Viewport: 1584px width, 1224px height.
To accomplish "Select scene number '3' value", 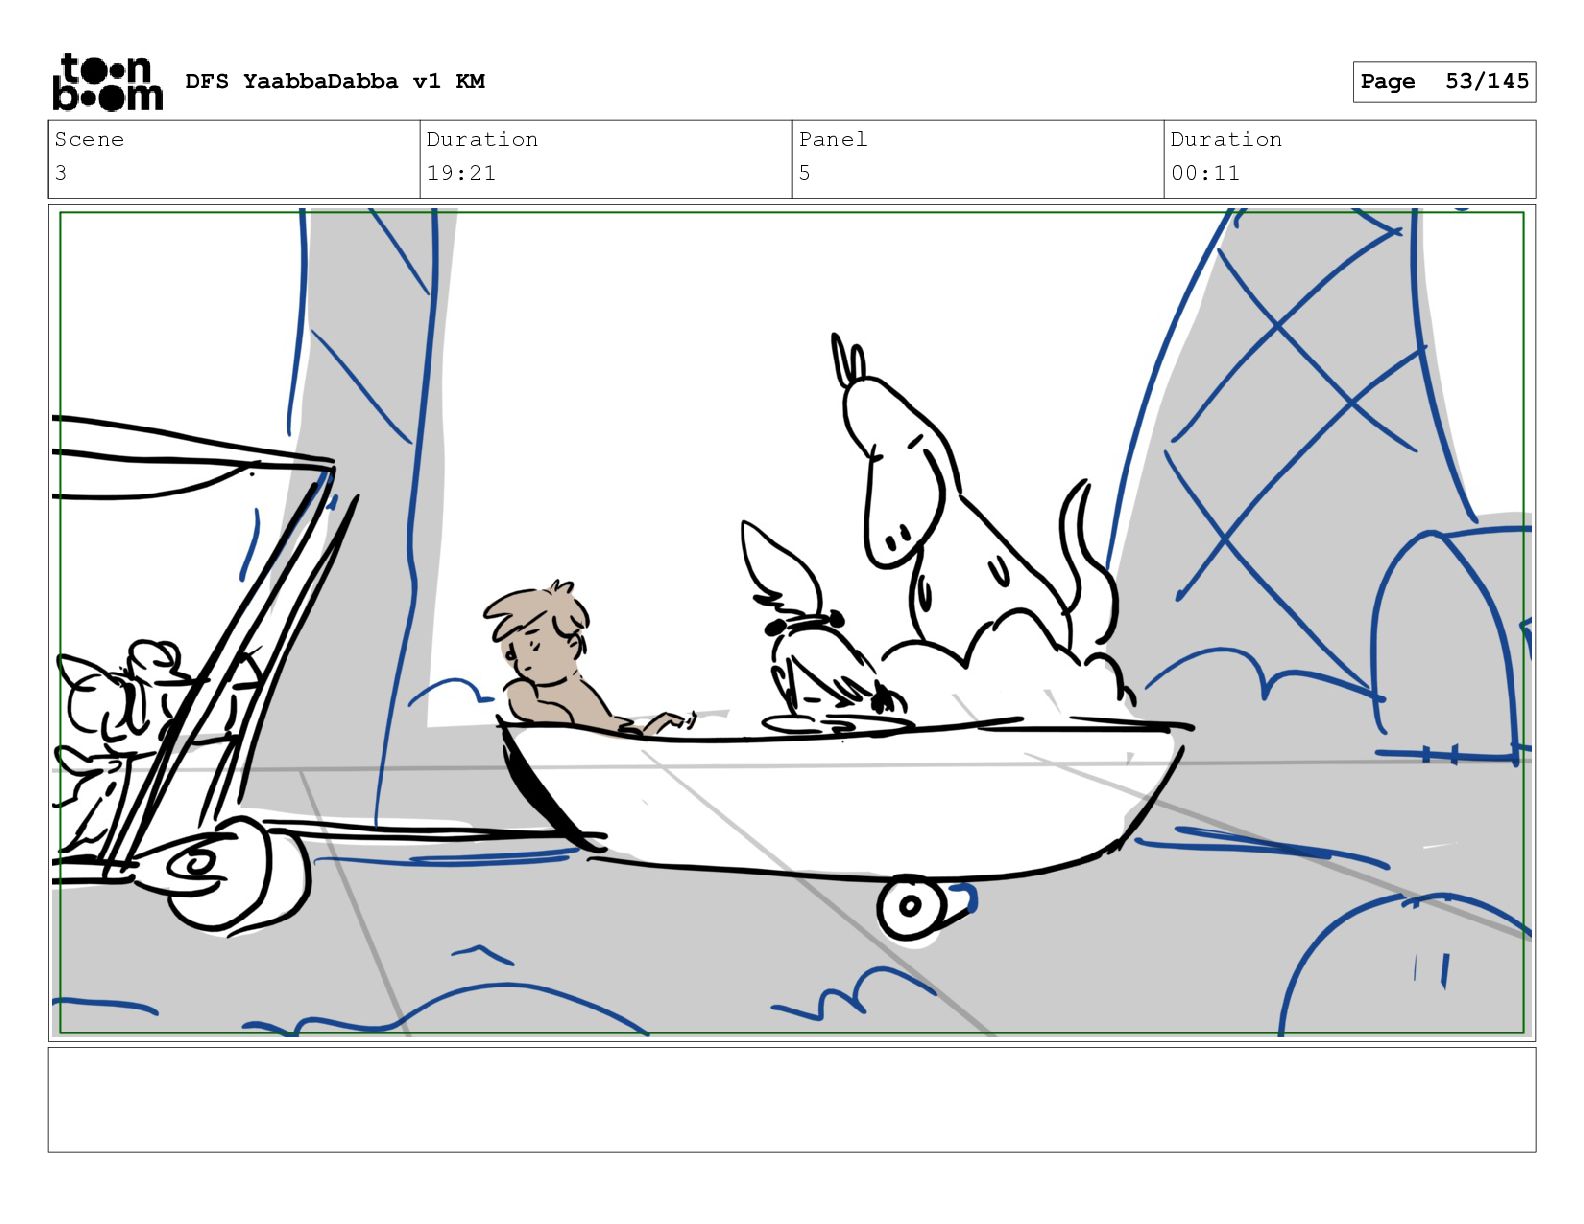I will [61, 173].
